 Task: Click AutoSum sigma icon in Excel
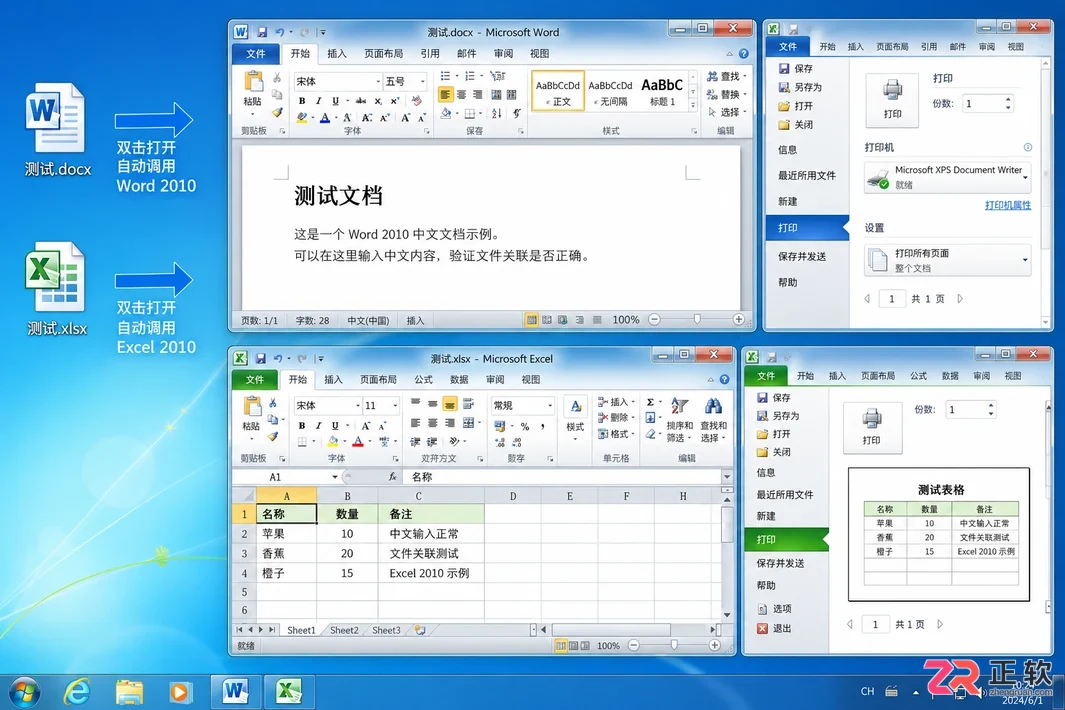point(650,402)
